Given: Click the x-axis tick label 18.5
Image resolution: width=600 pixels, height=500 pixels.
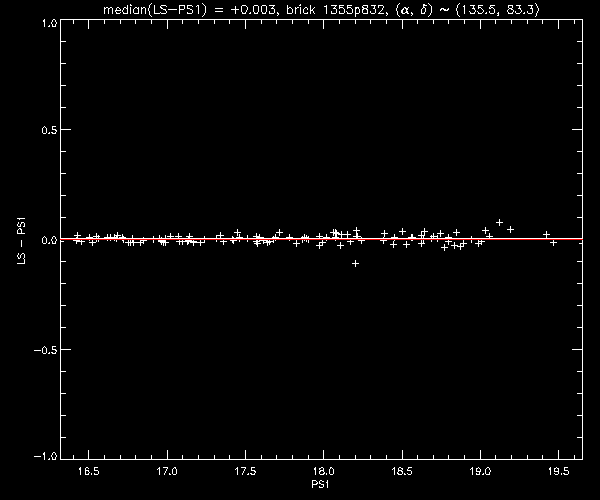Looking at the screenshot, I should click(x=402, y=471).
